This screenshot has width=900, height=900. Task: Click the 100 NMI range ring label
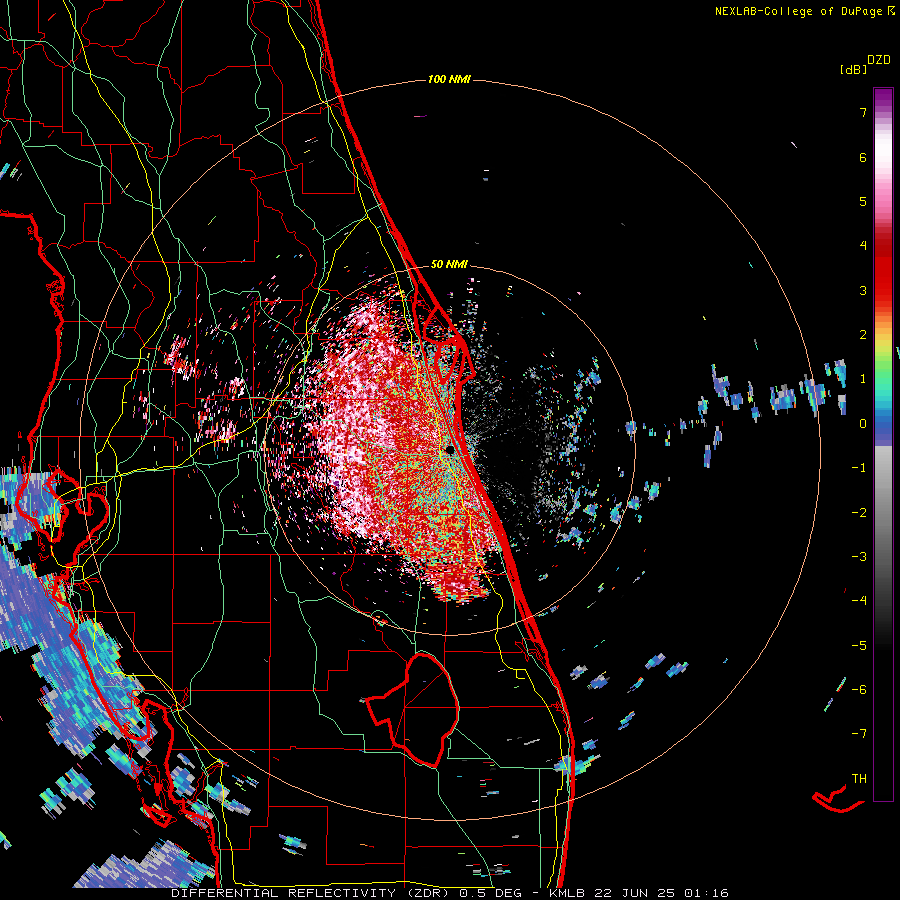[449, 79]
